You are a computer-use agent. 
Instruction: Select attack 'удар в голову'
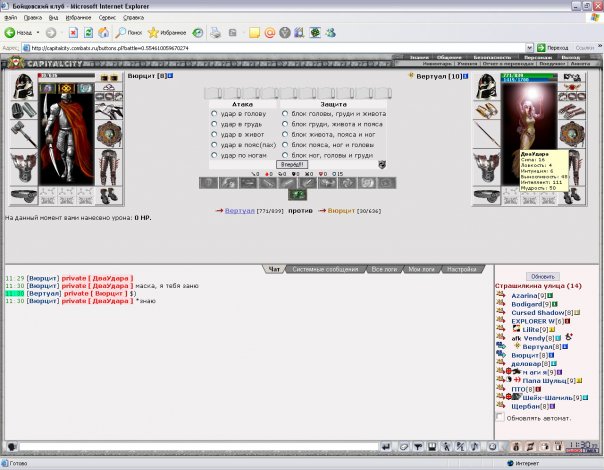click(214, 114)
